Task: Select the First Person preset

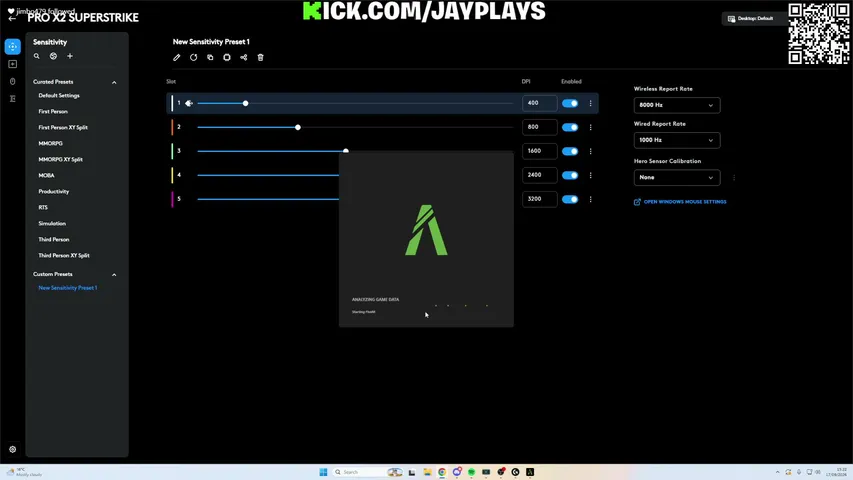Action: 53,112
